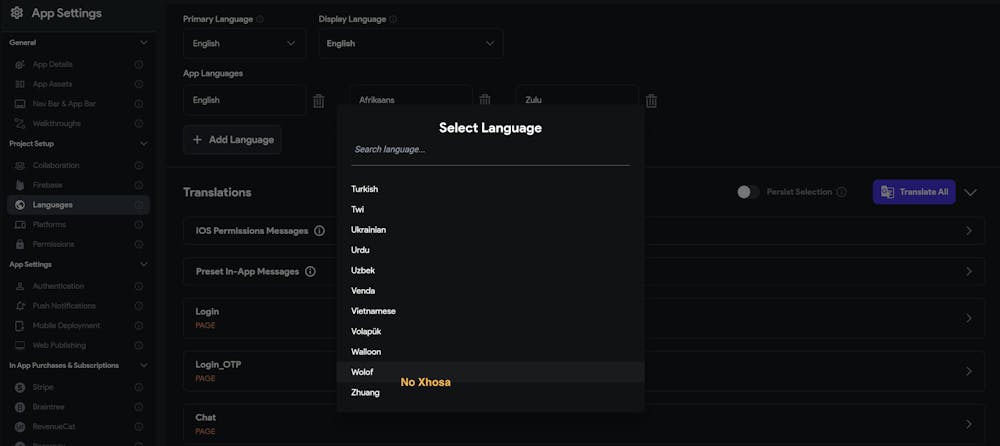Choose Ukrainian in the language list
Image resolution: width=1000 pixels, height=446 pixels.
pyautogui.click(x=368, y=230)
